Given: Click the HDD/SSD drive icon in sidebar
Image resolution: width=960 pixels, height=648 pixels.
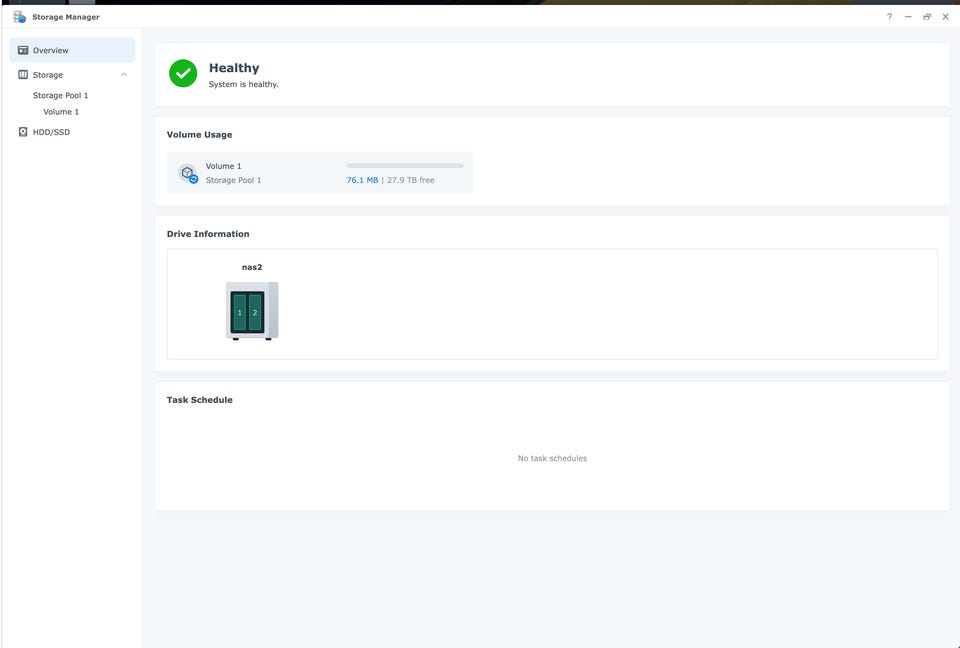Looking at the screenshot, I should (23, 132).
